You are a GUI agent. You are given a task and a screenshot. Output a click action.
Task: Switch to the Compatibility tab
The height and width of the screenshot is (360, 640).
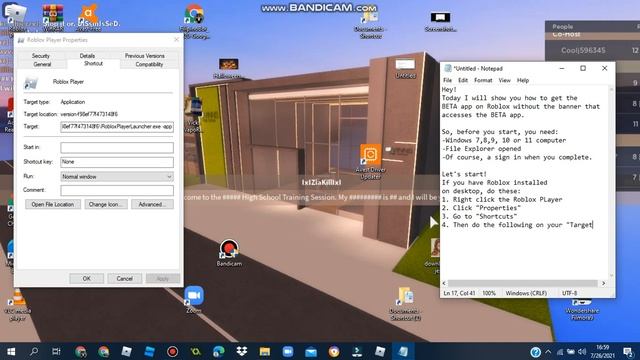point(149,64)
